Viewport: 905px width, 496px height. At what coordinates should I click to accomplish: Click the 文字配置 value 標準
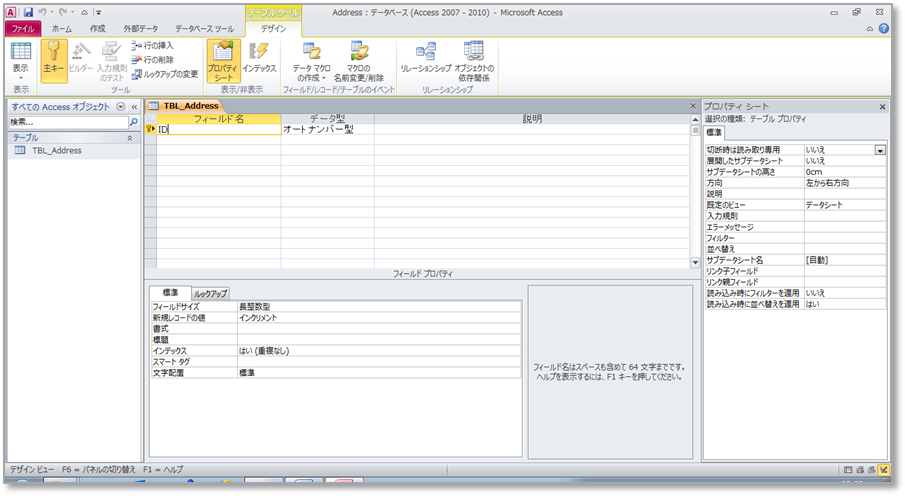tap(379, 373)
